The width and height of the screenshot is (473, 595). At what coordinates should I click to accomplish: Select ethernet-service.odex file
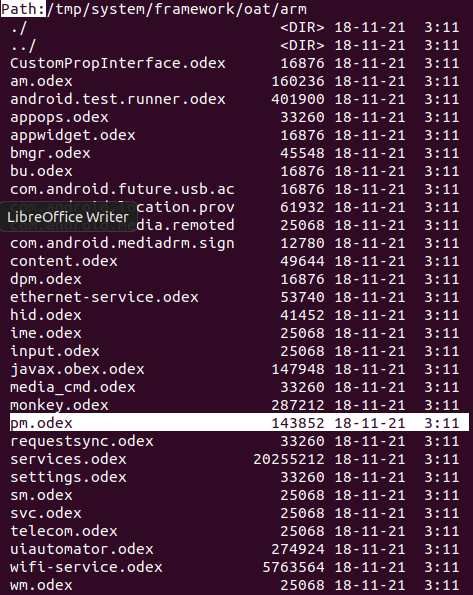tap(239, 297)
